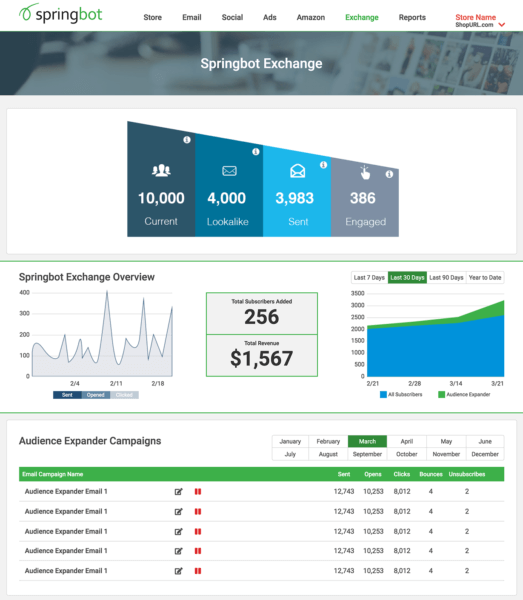Click the Audience Expander green legend swatch
The width and height of the screenshot is (523, 600).
[x=441, y=395]
